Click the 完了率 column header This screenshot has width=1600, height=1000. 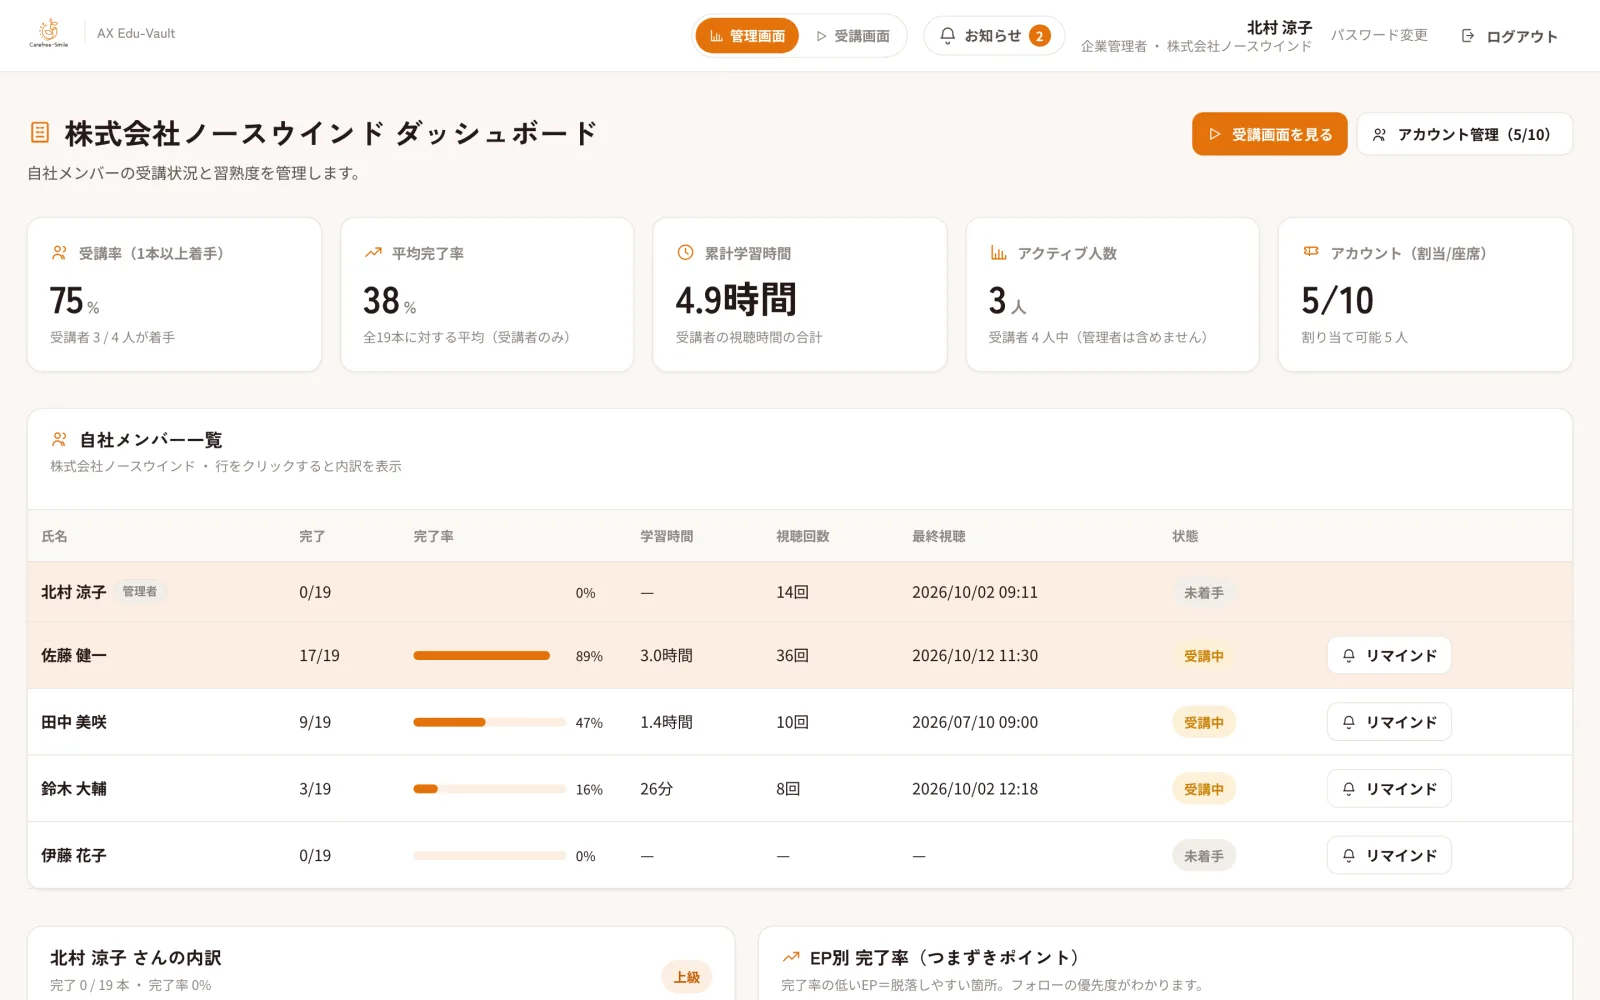coord(434,536)
